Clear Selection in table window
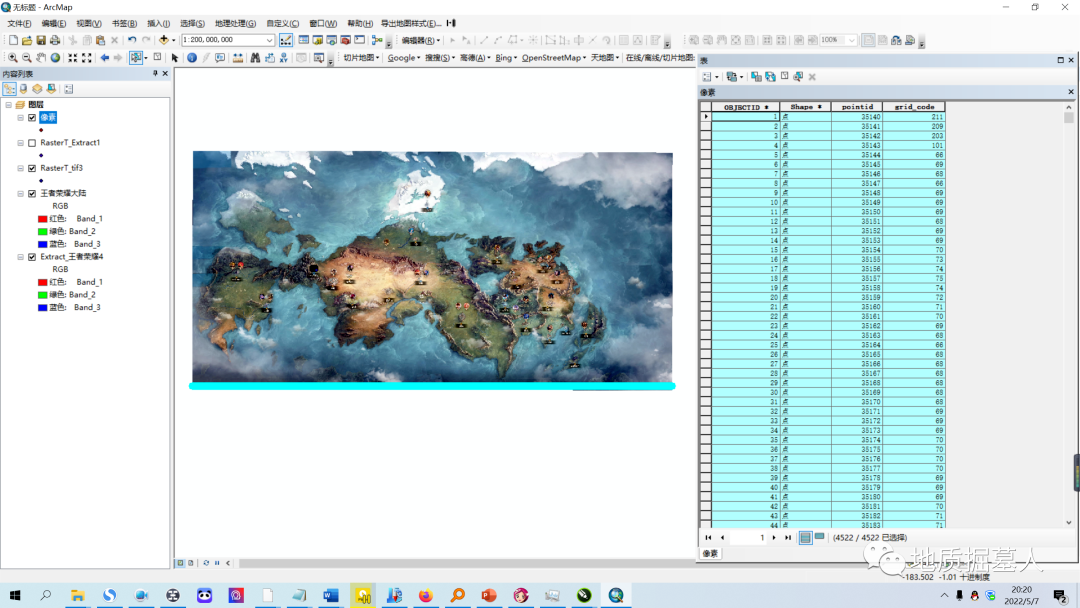Image resolution: width=1080 pixels, height=608 pixels. (785, 76)
